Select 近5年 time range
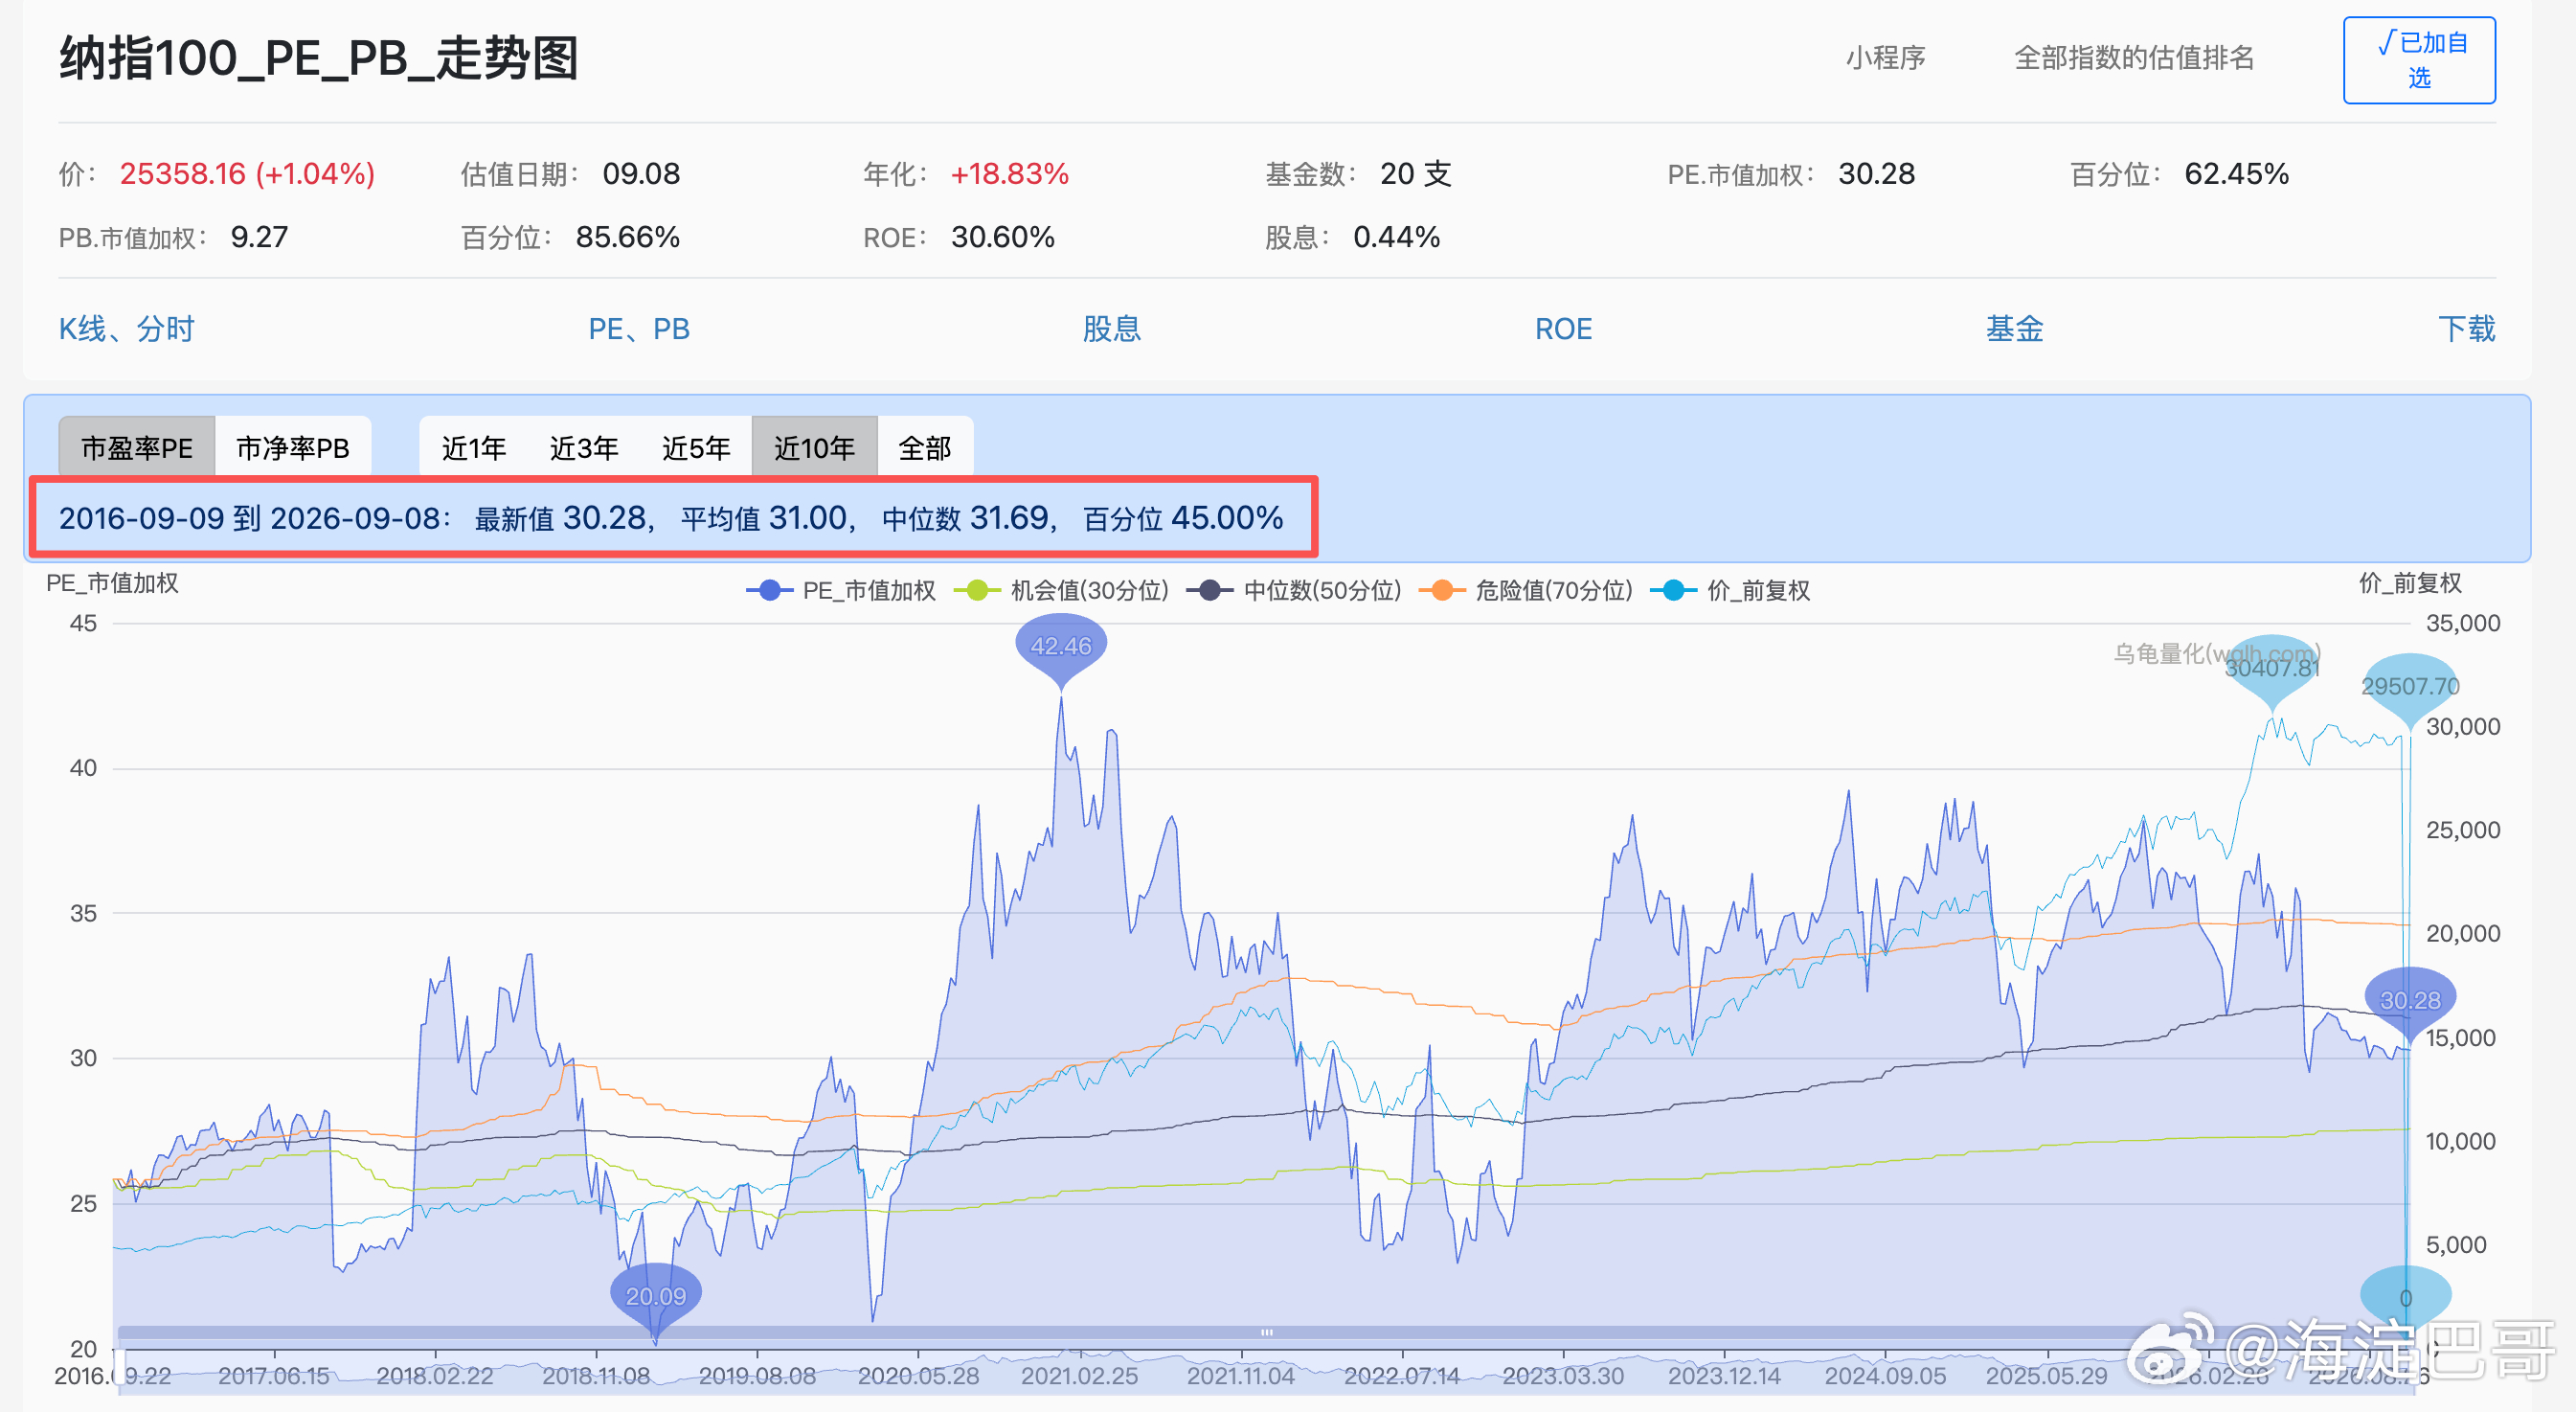 click(x=696, y=447)
